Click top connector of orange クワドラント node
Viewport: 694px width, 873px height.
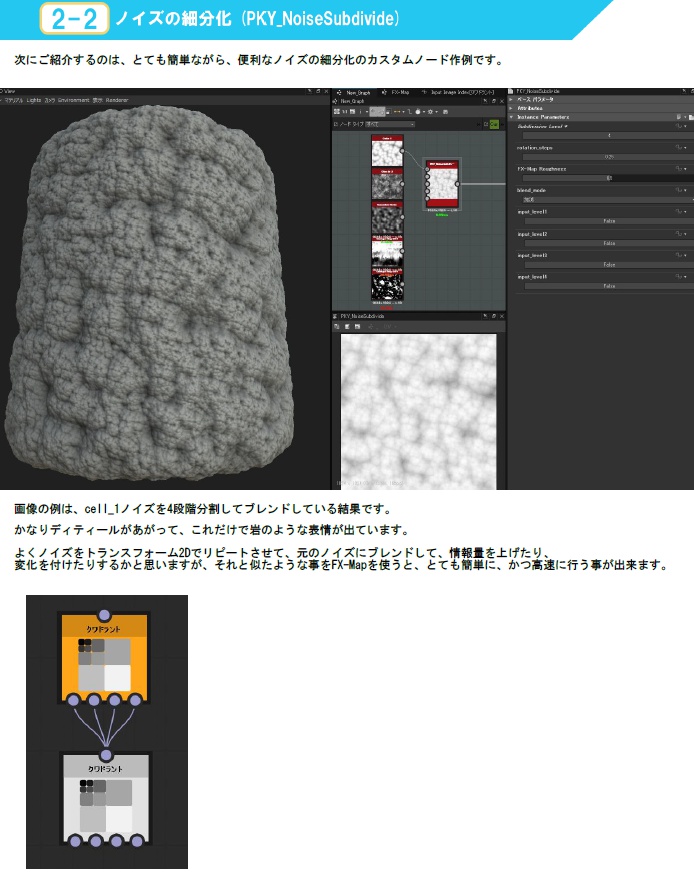click(x=104, y=615)
